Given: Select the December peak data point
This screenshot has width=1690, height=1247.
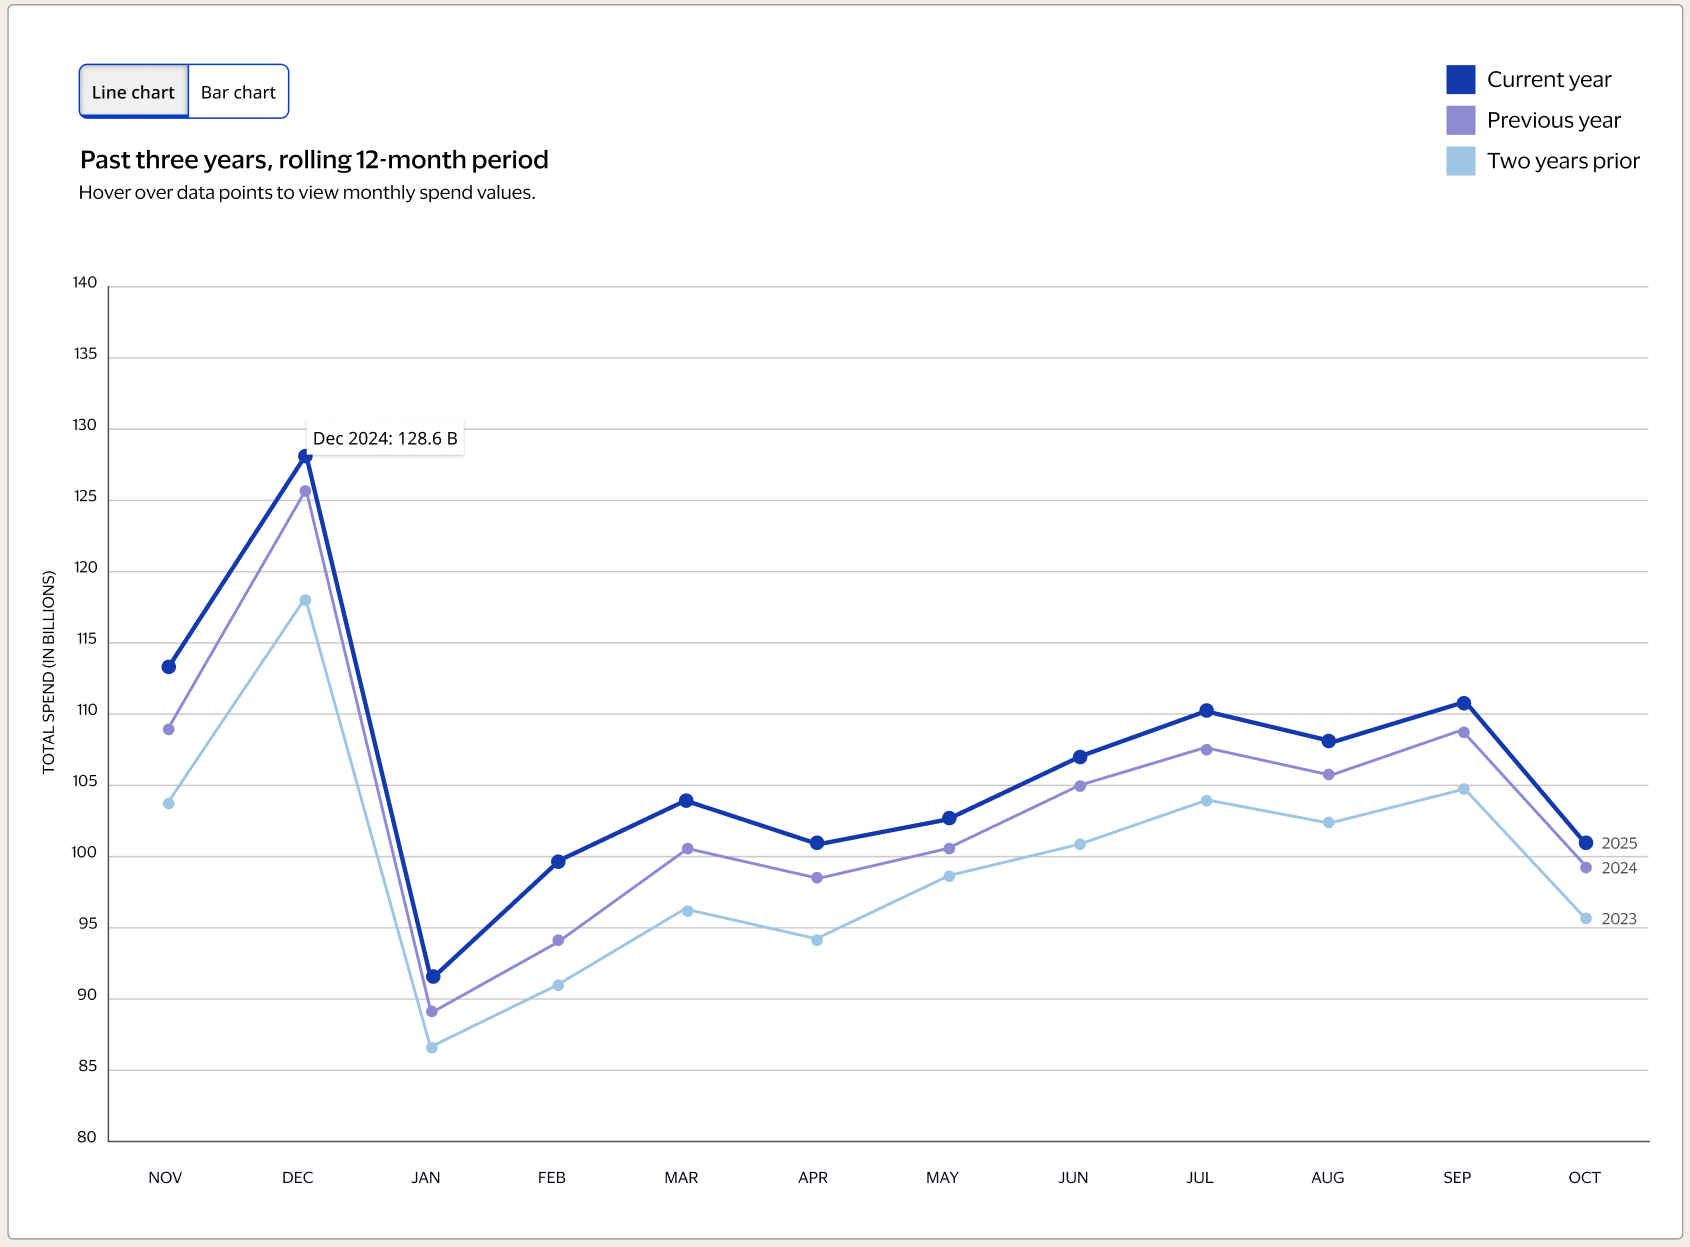Looking at the screenshot, I should (x=302, y=455).
